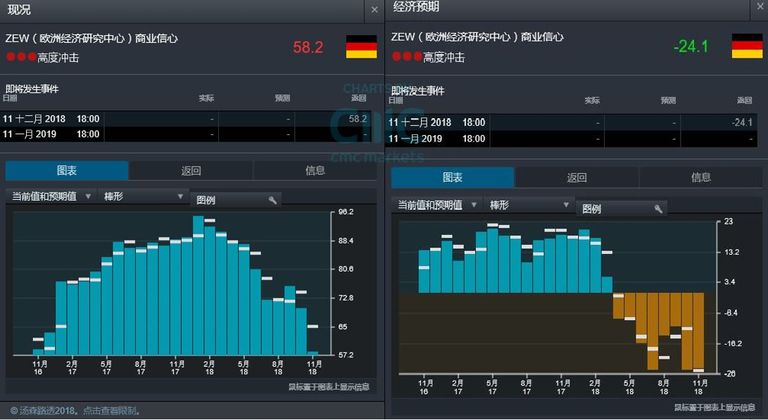
Task: Click the tallest bar in 现况 chart
Action: [x=198, y=285]
